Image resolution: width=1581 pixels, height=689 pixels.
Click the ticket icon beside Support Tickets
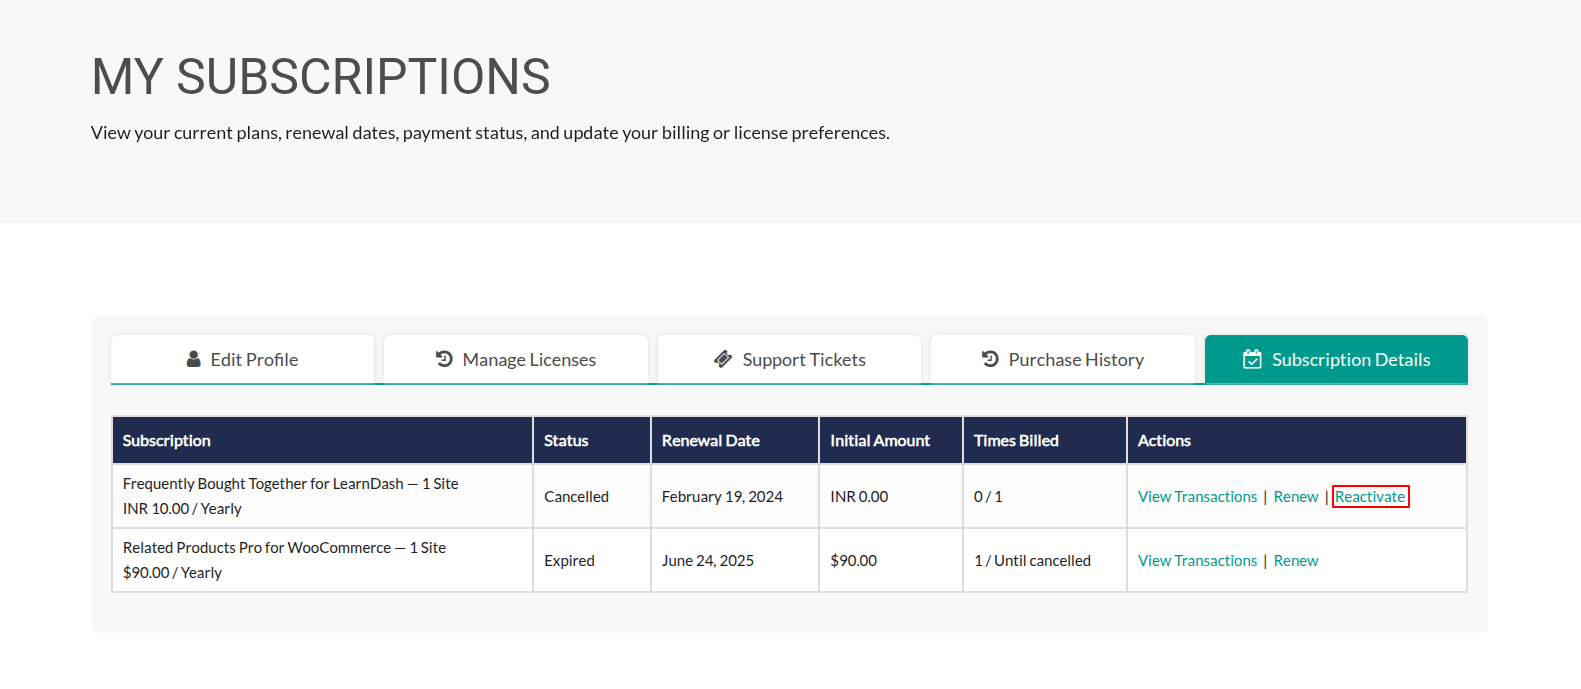click(x=723, y=359)
